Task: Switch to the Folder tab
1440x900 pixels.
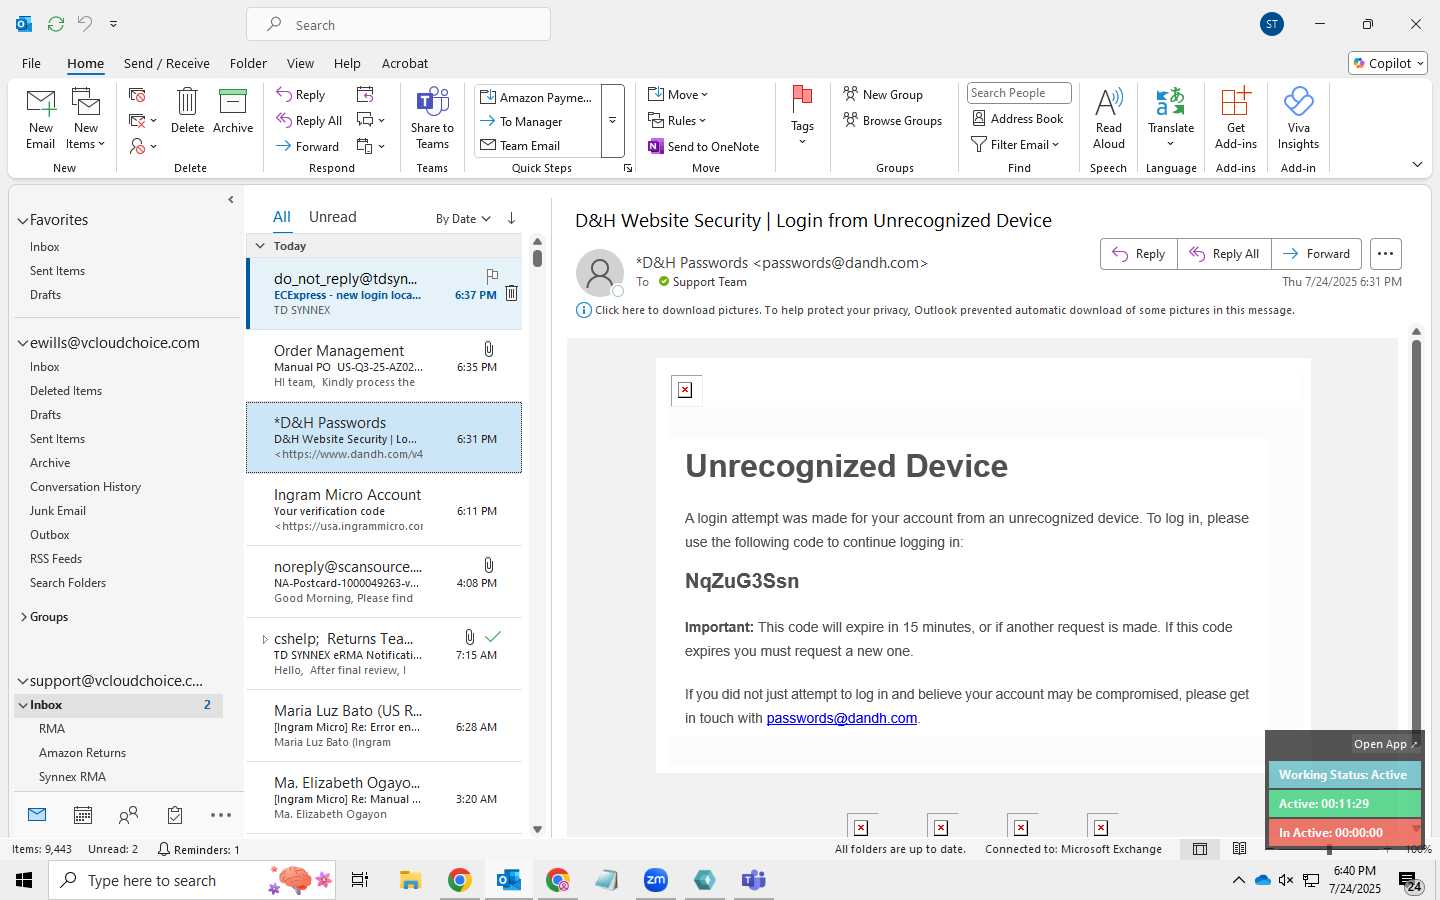Action: tap(248, 63)
